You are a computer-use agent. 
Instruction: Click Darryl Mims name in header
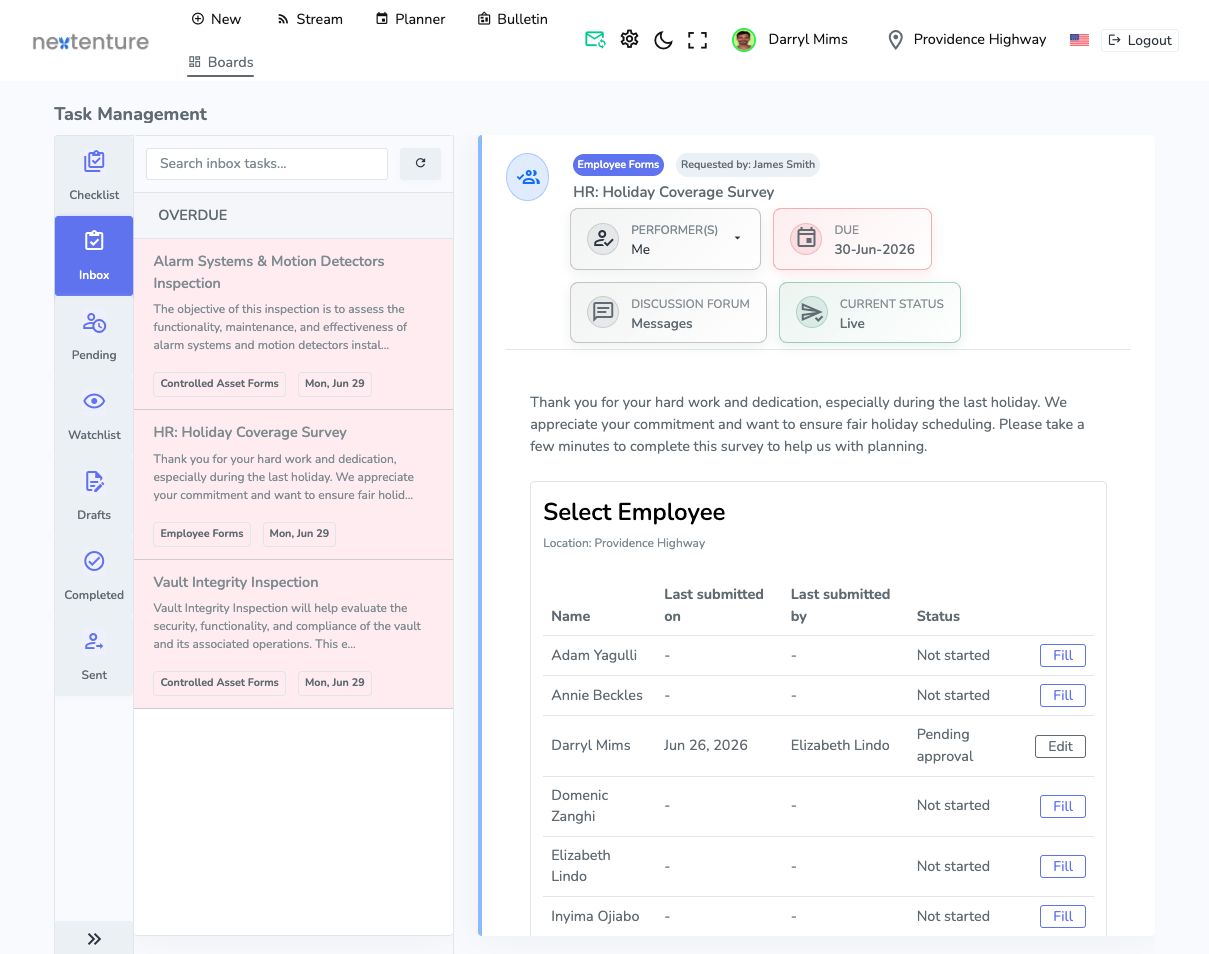(x=808, y=39)
